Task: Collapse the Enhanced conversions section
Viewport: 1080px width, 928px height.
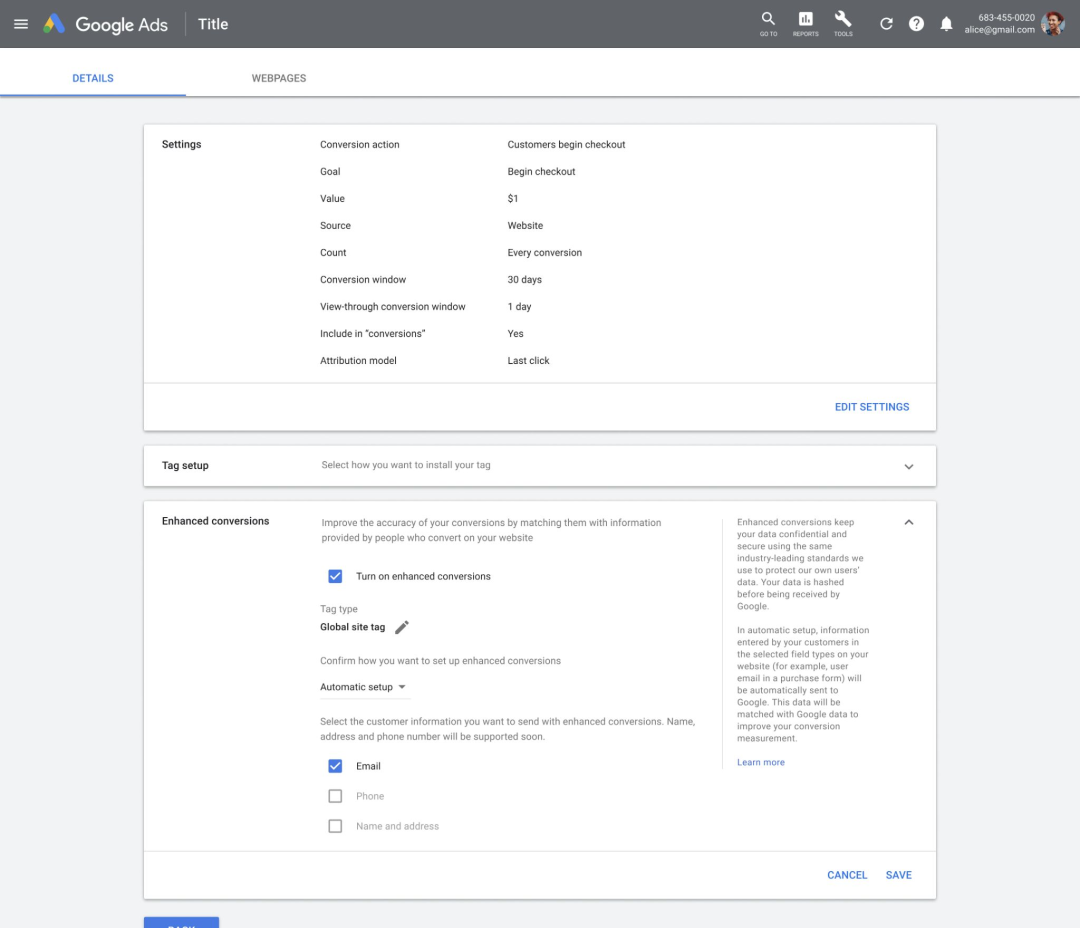Action: (908, 522)
